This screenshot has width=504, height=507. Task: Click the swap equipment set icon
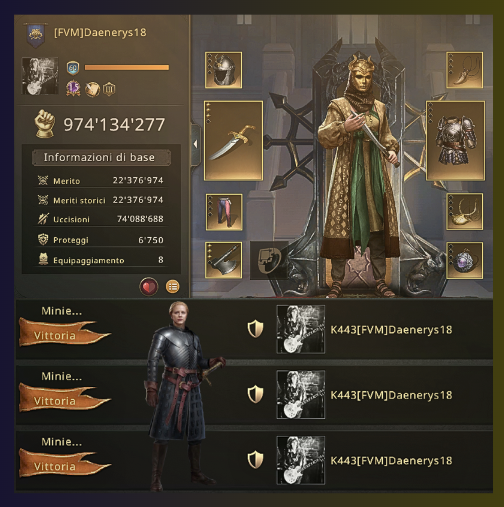tap(269, 260)
